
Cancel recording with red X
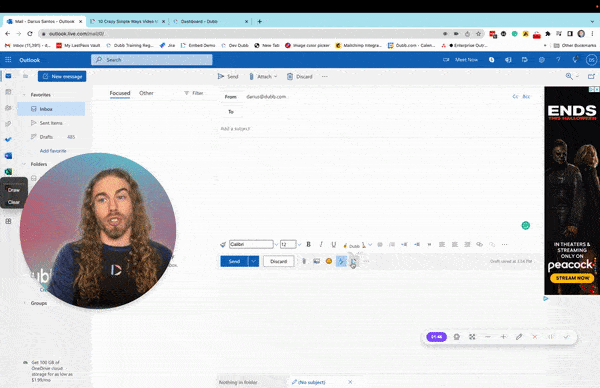coord(535,337)
